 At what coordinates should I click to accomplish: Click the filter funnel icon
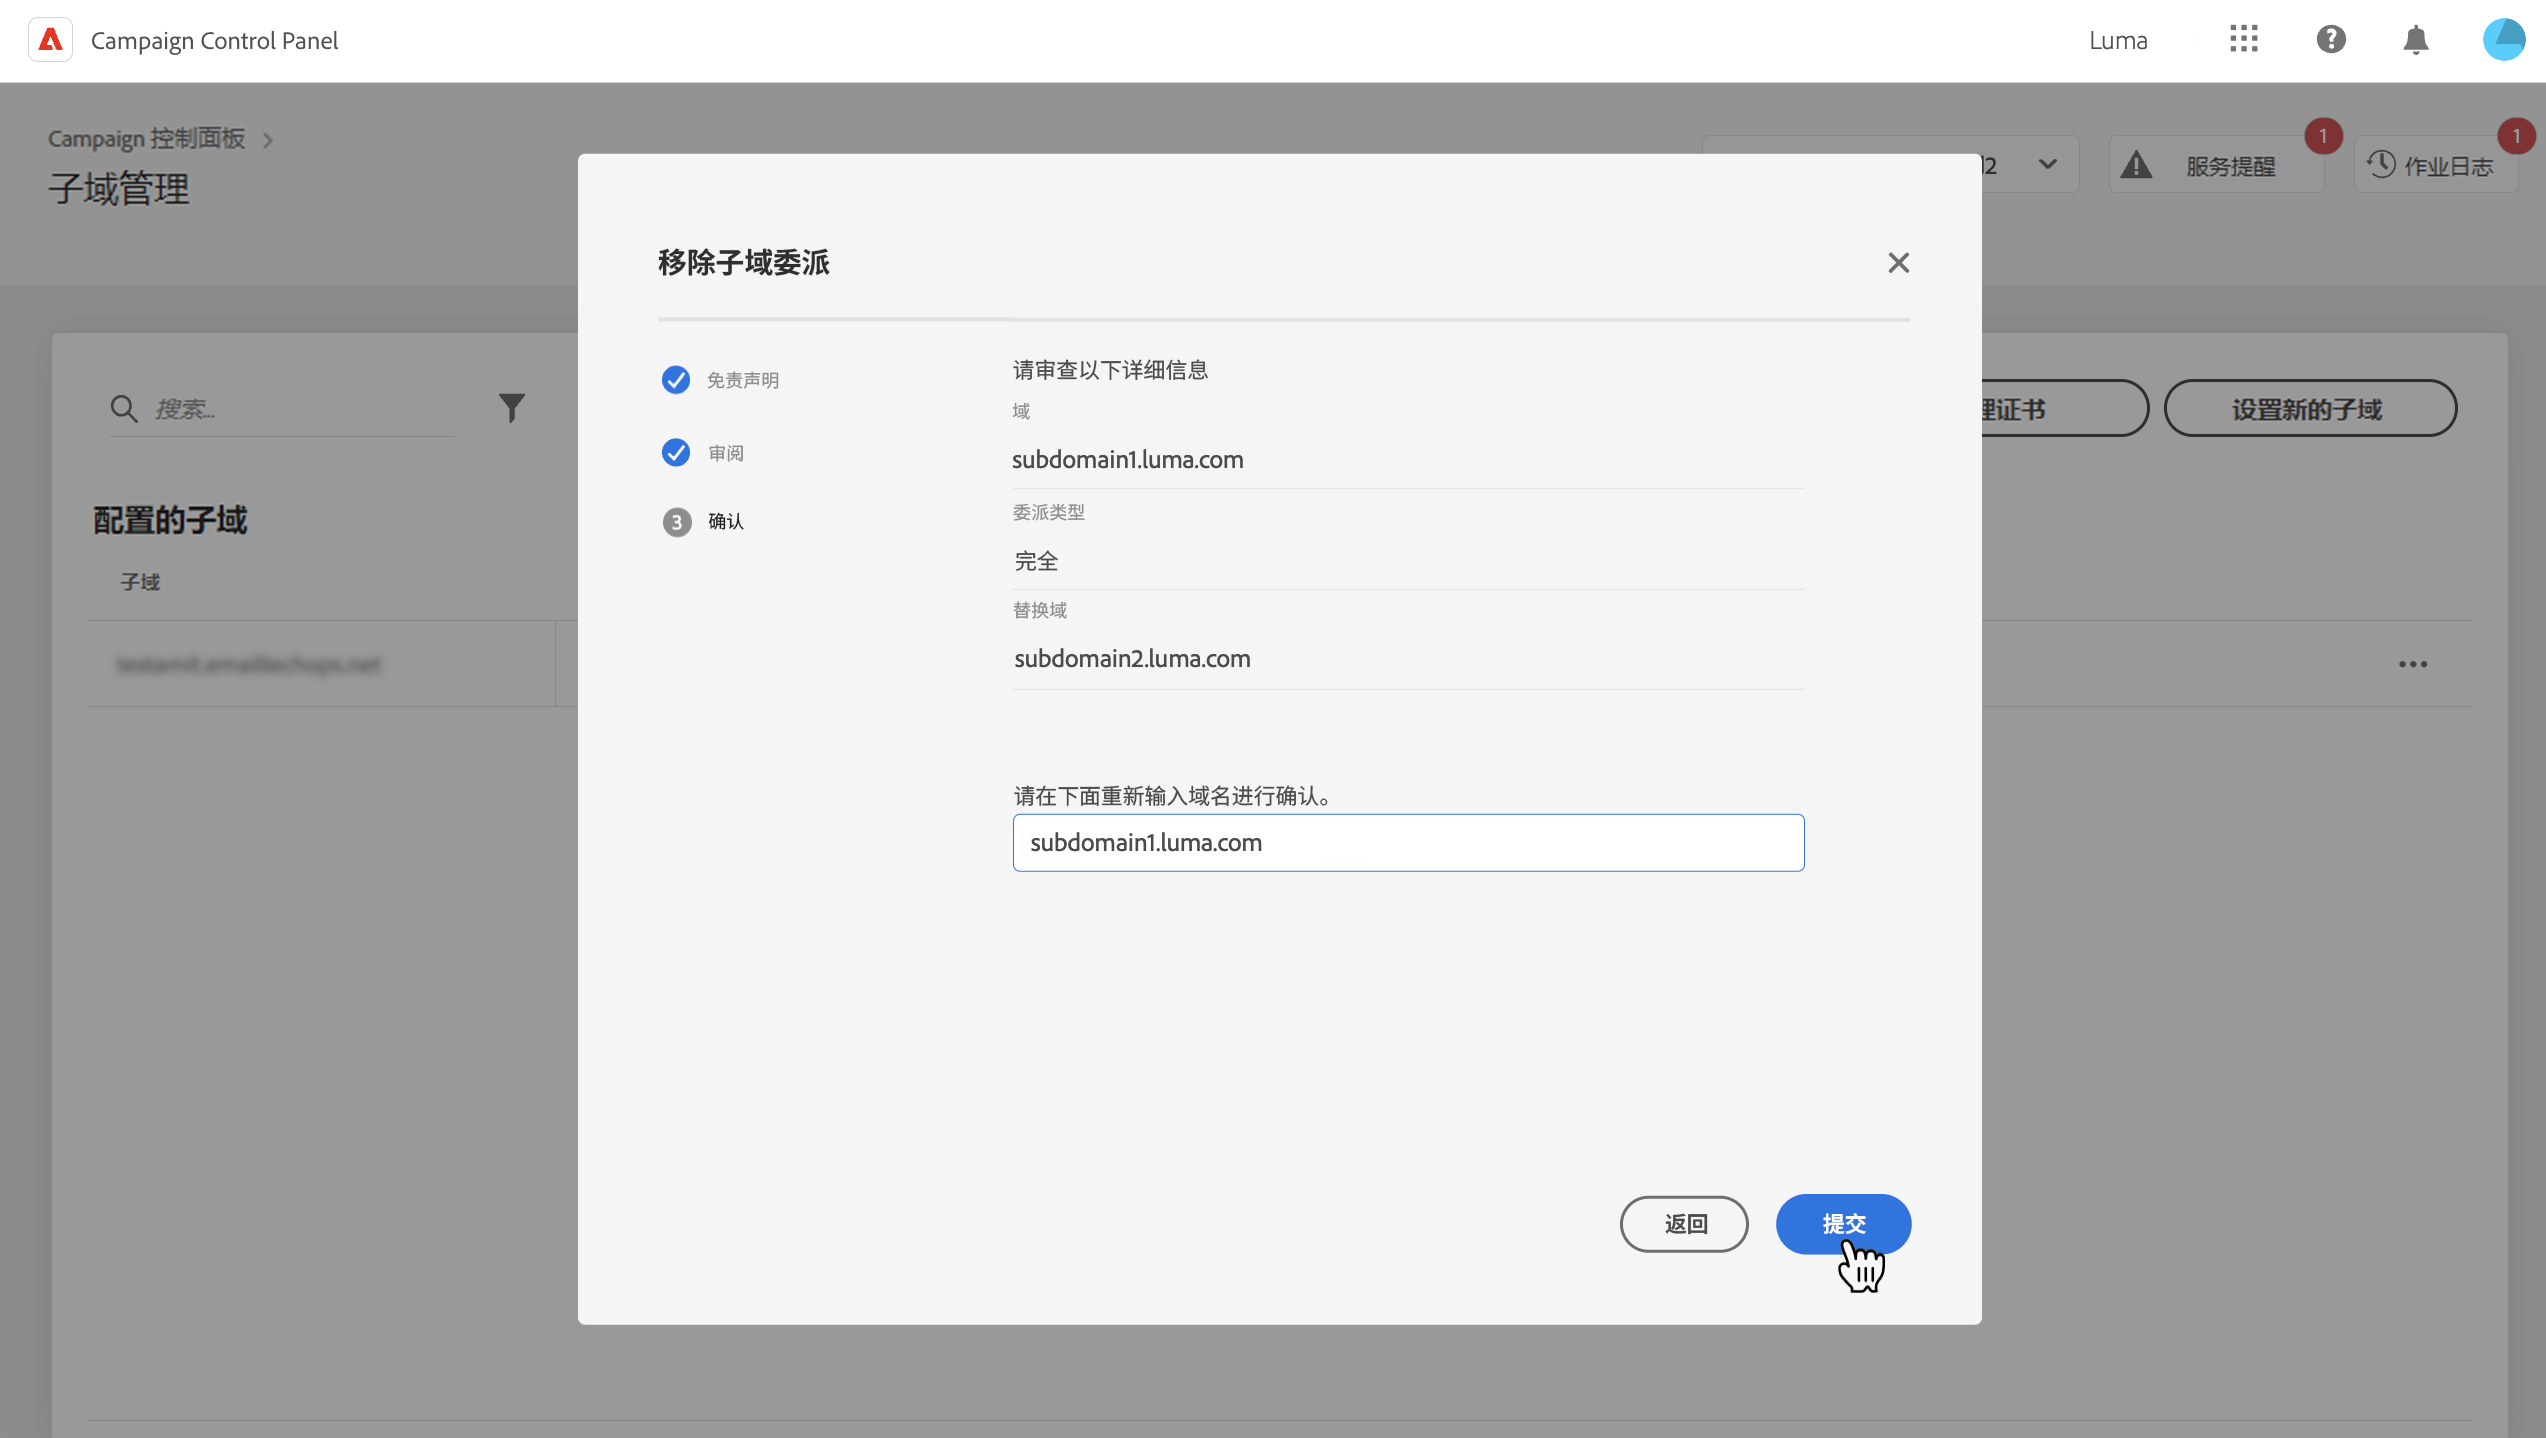click(x=511, y=408)
